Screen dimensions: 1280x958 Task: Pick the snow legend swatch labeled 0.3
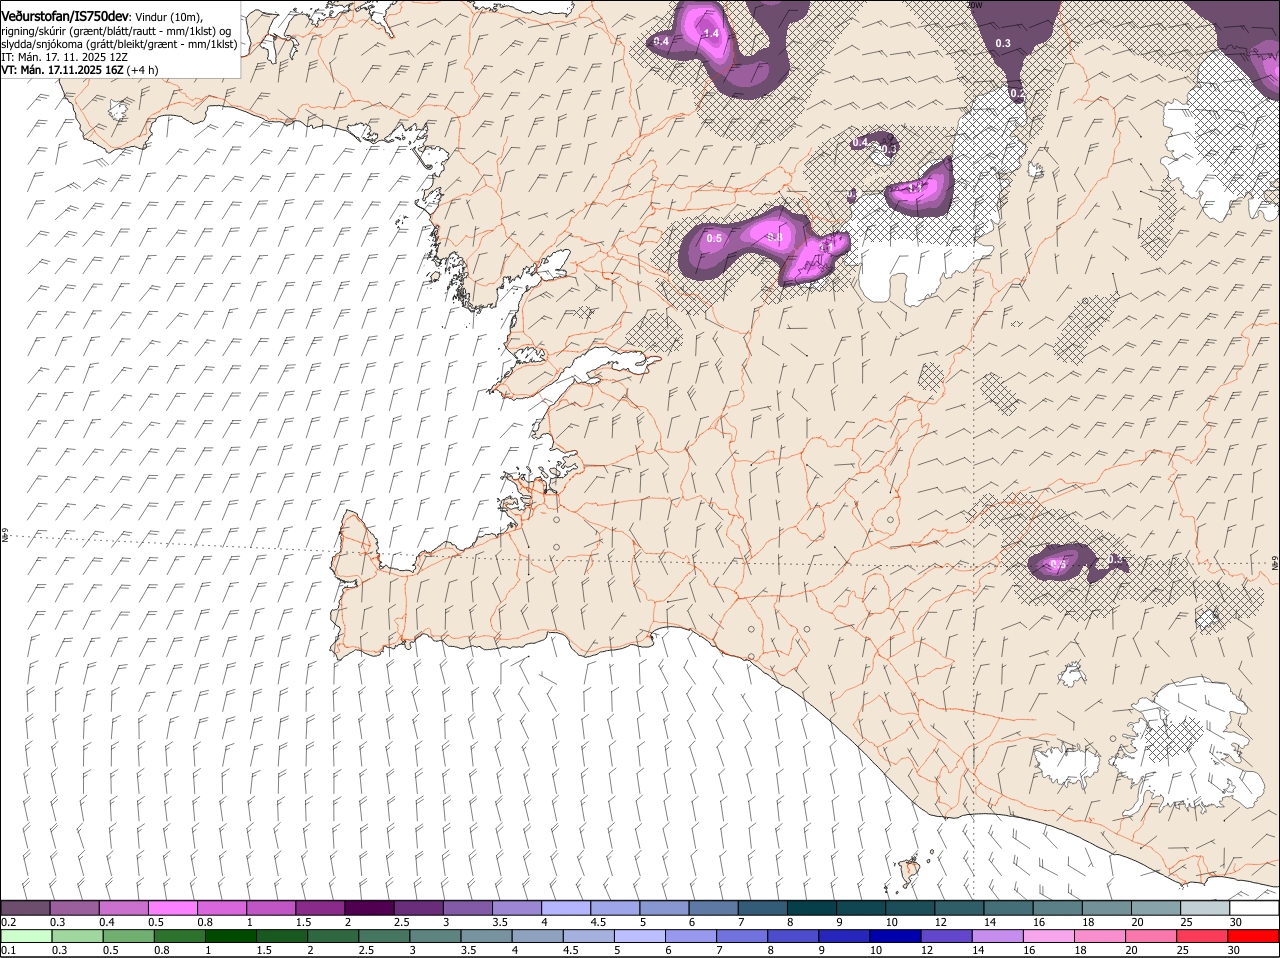click(x=74, y=907)
